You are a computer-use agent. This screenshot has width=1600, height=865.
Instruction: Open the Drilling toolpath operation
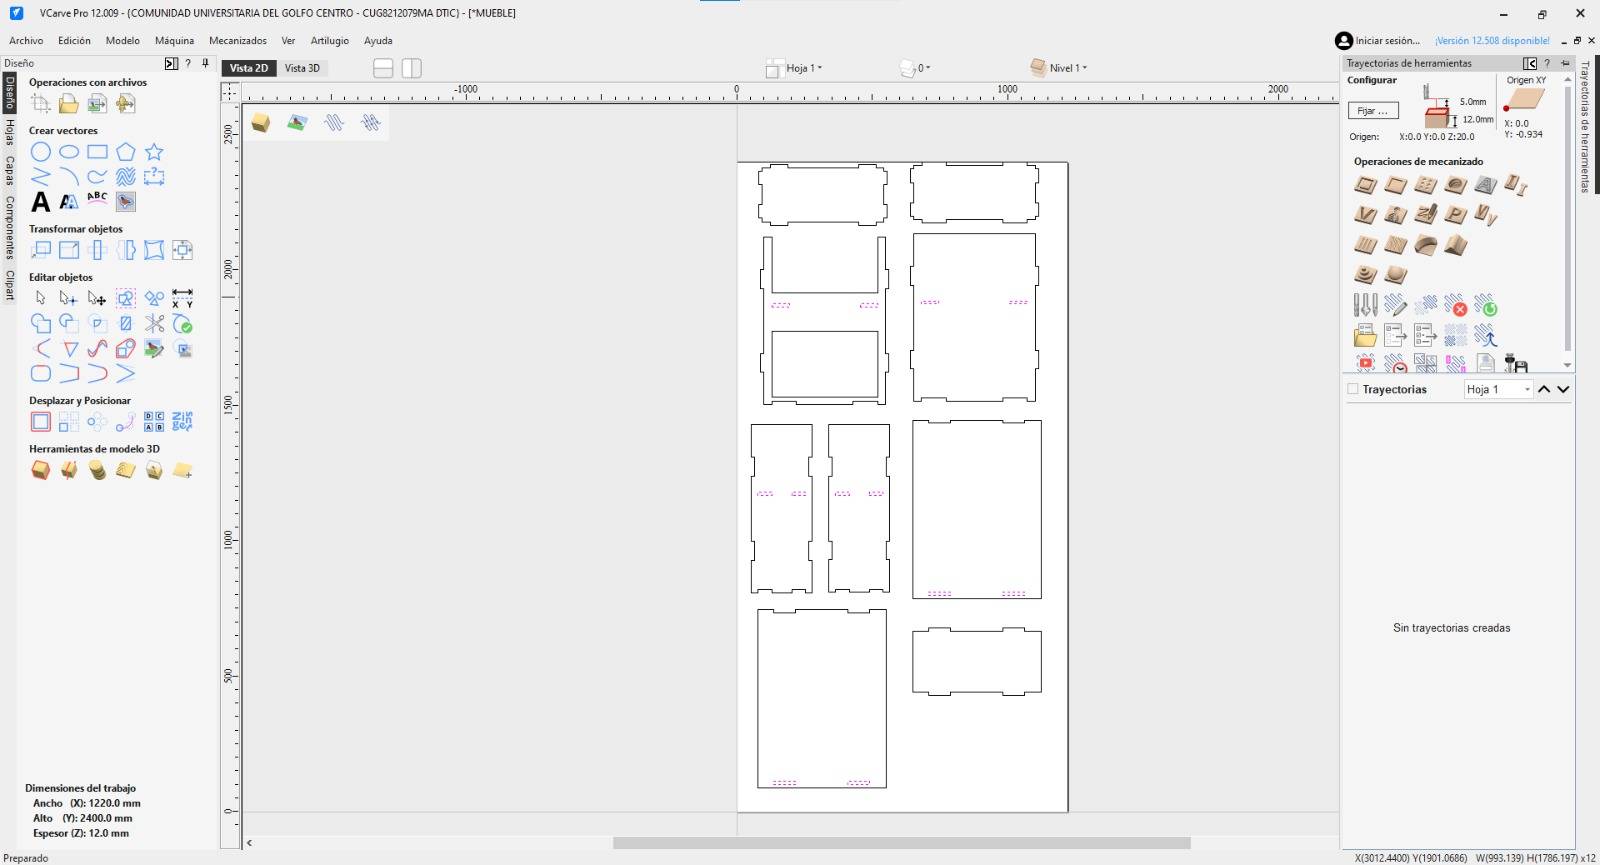1426,185
